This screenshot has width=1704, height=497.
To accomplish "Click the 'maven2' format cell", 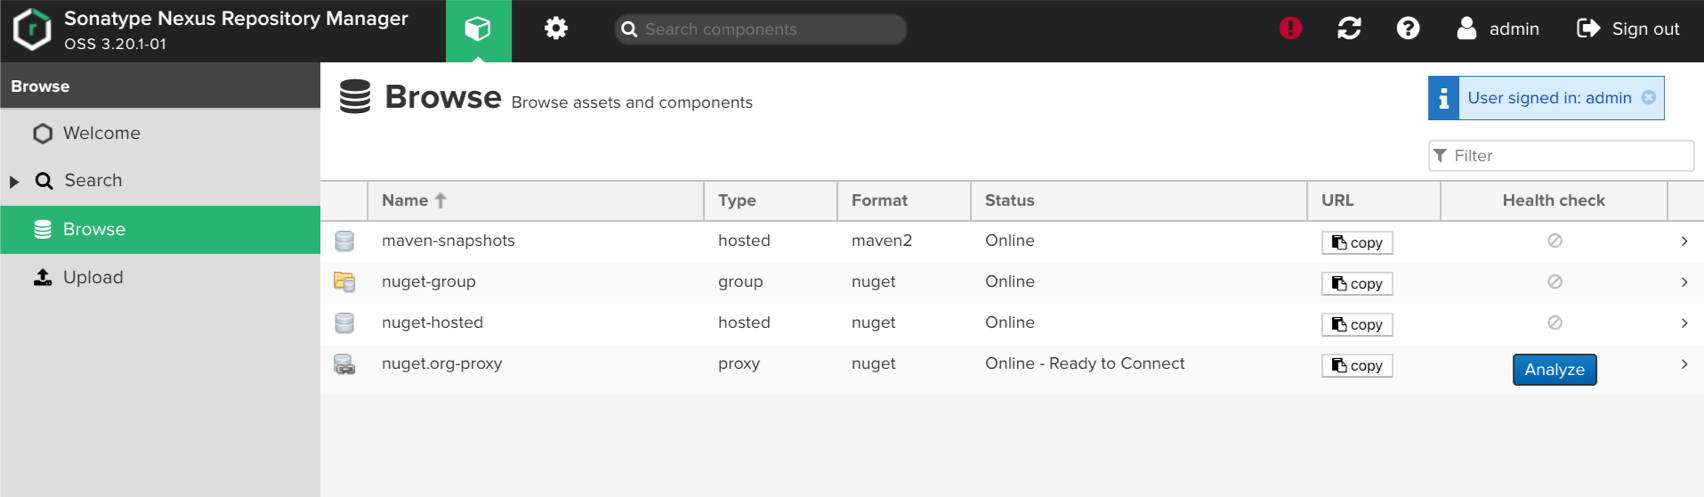I will click(x=882, y=241).
